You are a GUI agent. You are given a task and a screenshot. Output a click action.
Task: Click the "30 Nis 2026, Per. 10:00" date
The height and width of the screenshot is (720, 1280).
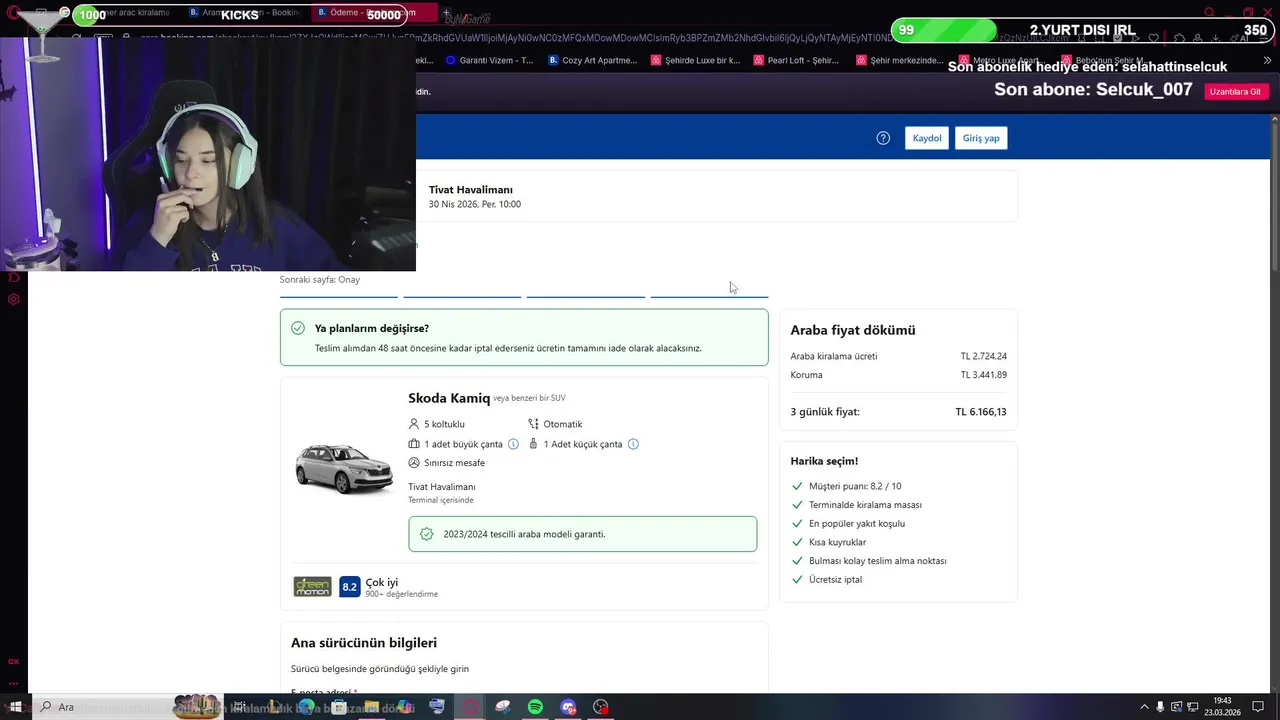[x=475, y=204]
